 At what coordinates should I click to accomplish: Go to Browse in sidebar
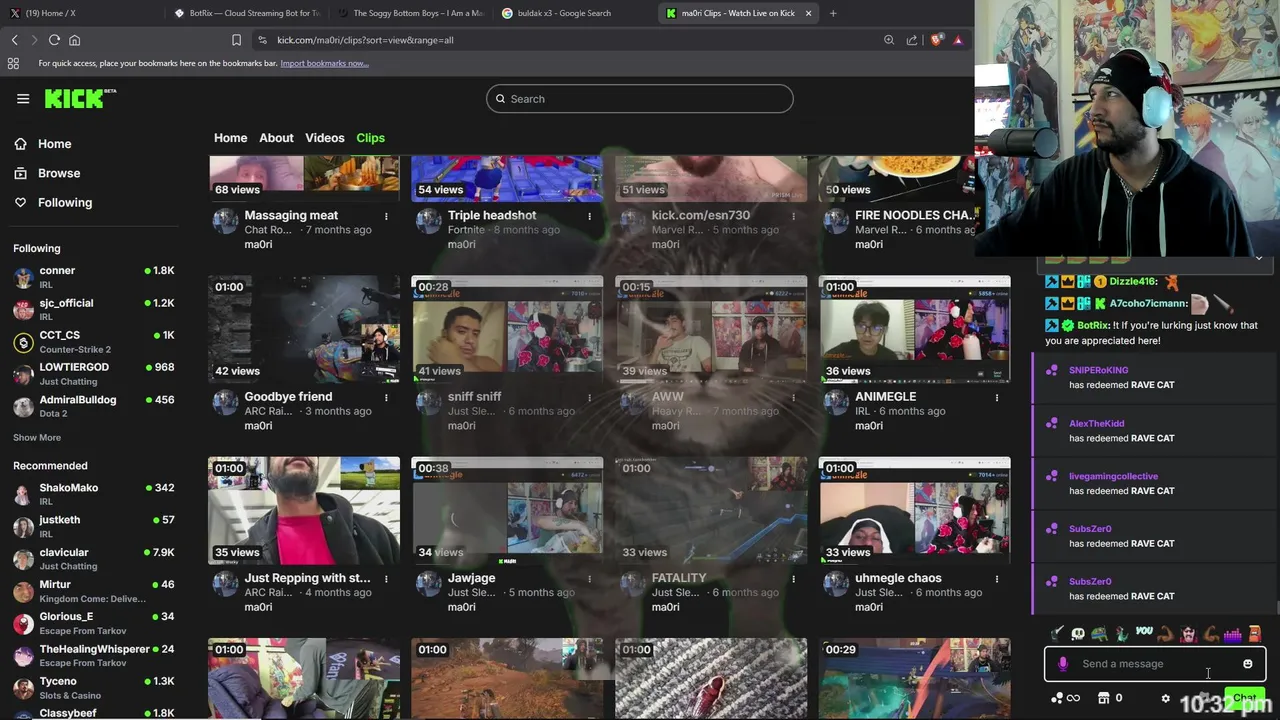click(59, 173)
